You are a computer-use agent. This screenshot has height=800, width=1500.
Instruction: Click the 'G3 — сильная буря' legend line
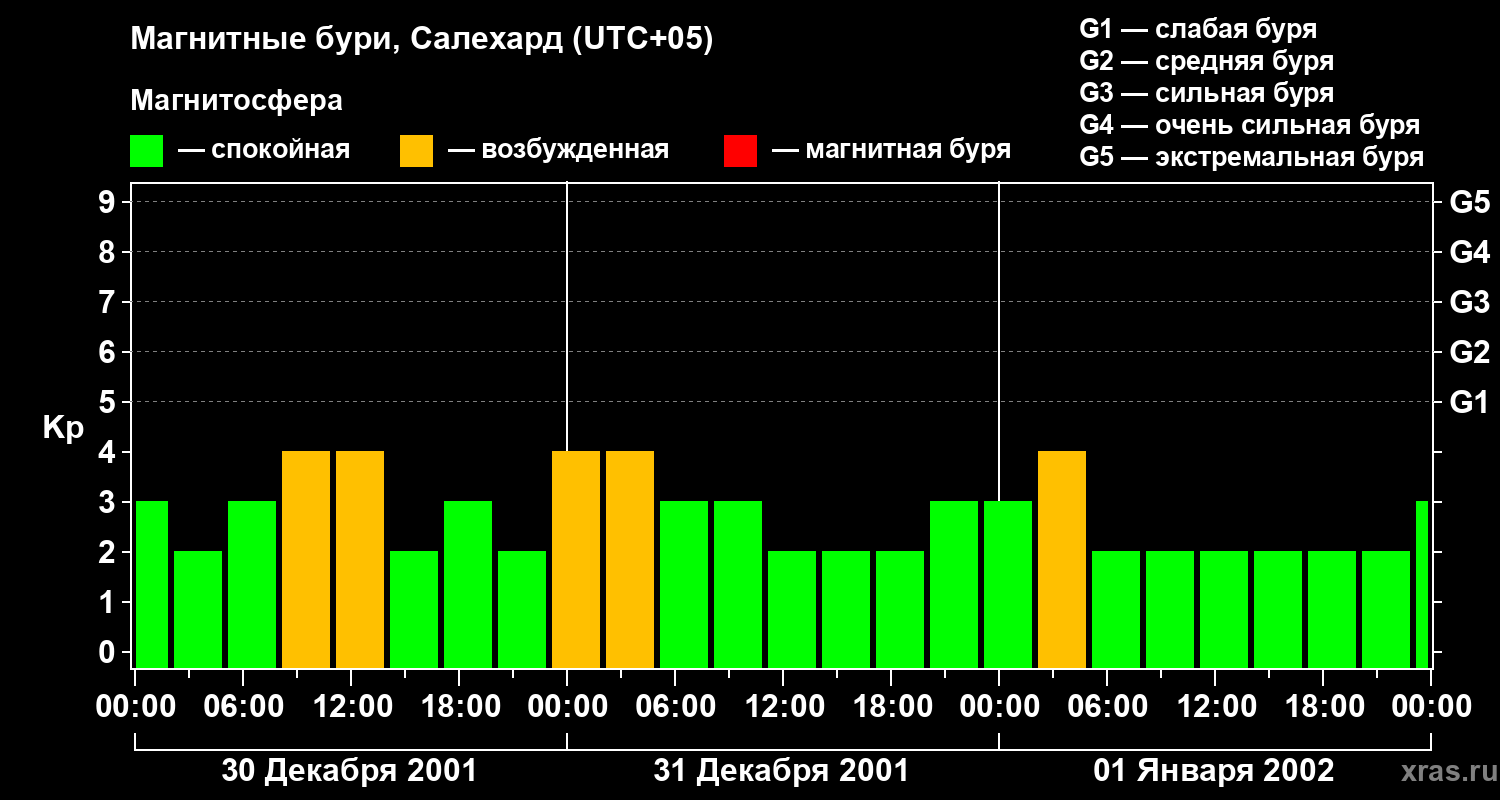click(x=1207, y=93)
